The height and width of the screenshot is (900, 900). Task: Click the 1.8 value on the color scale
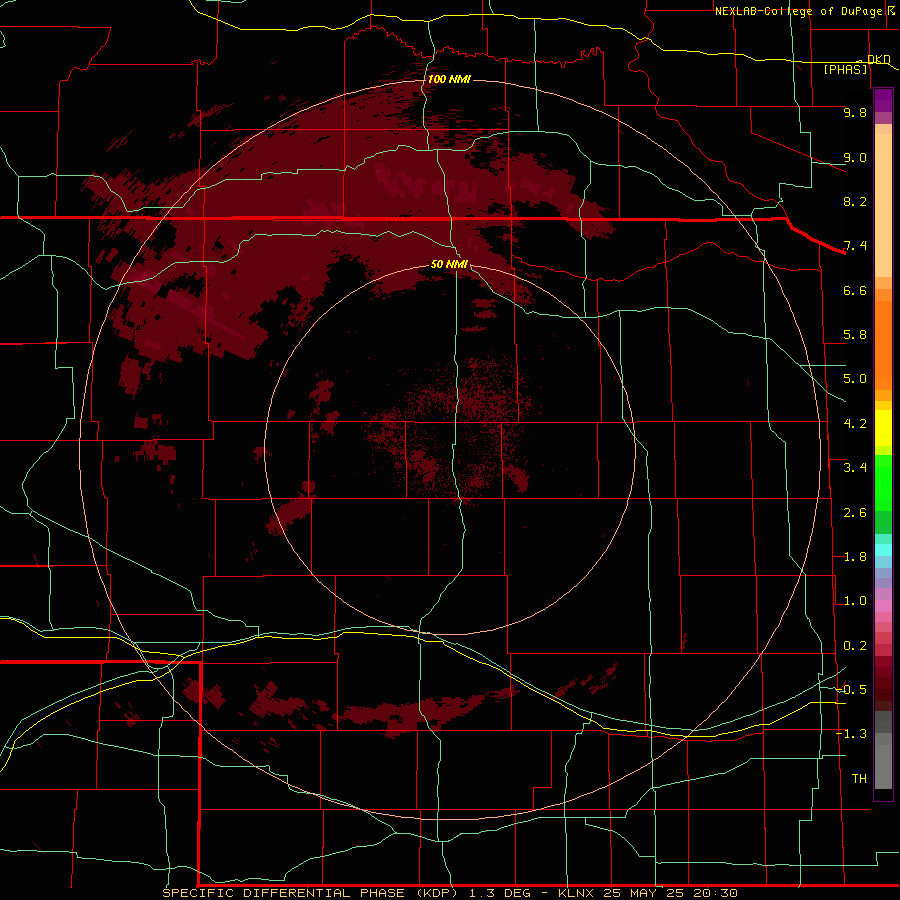[x=855, y=557]
